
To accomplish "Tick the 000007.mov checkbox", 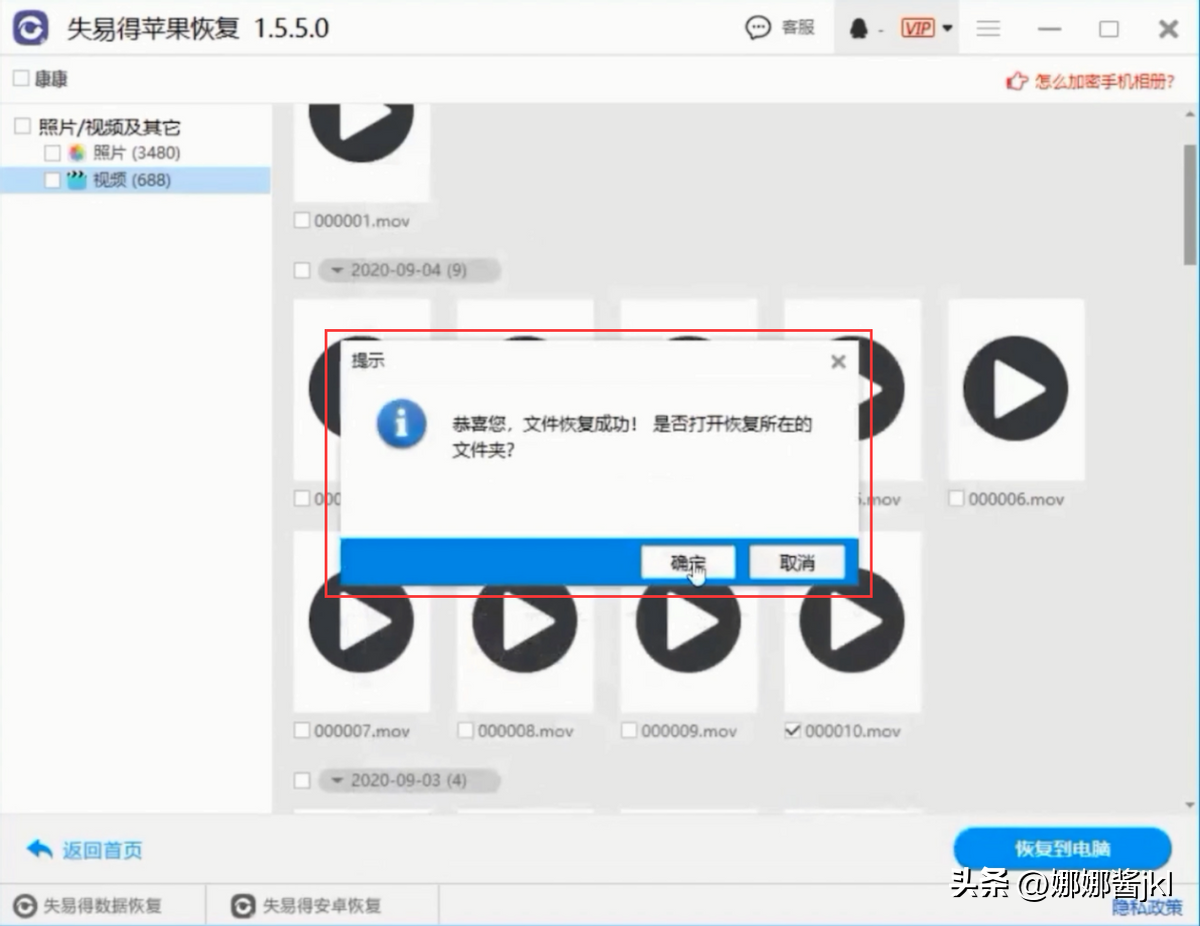I will 302,731.
